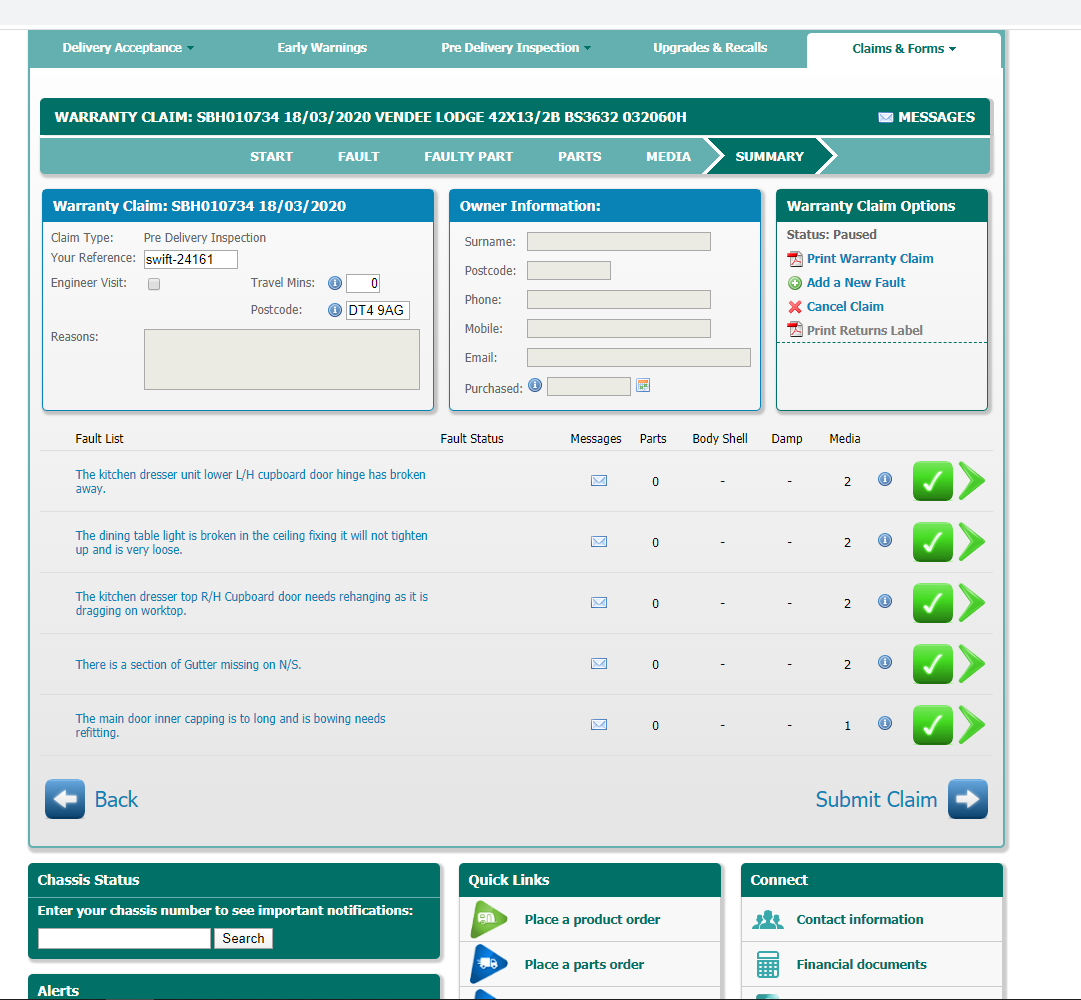Viewport: 1081px width, 1000px height.
Task: Click green checkmark for dining table light fault
Action: [933, 542]
